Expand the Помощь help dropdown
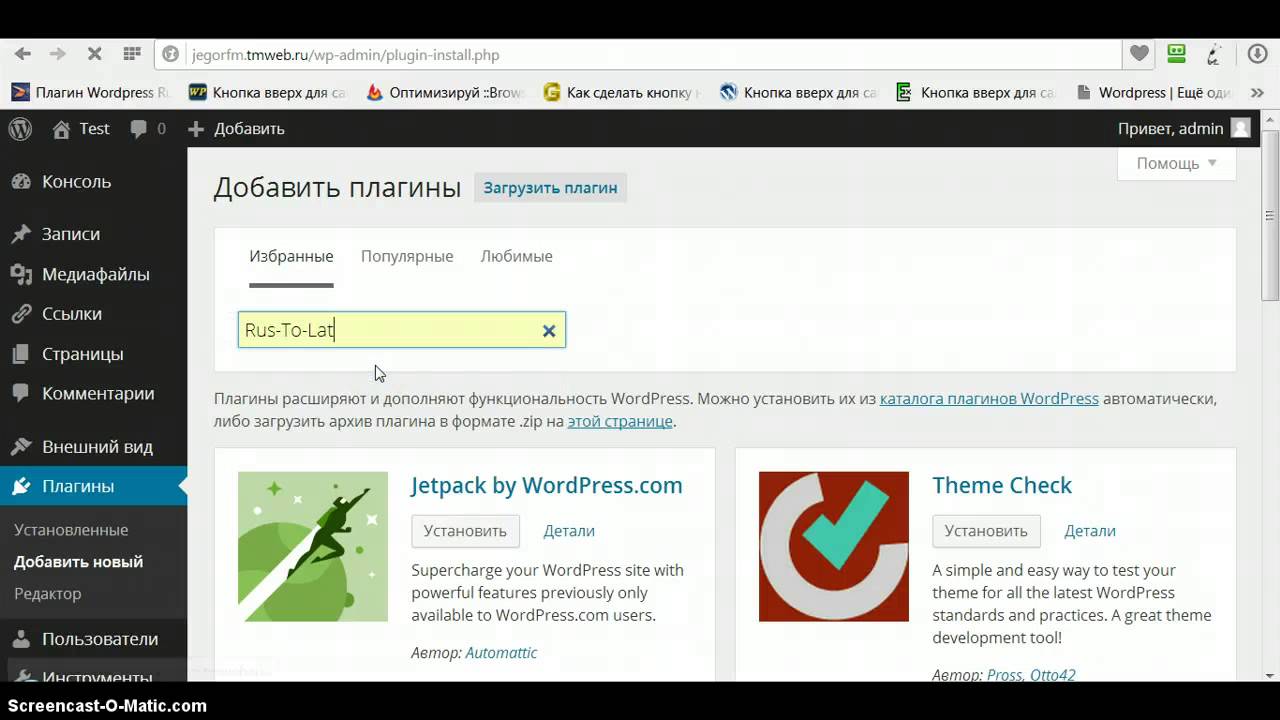 tap(1176, 163)
